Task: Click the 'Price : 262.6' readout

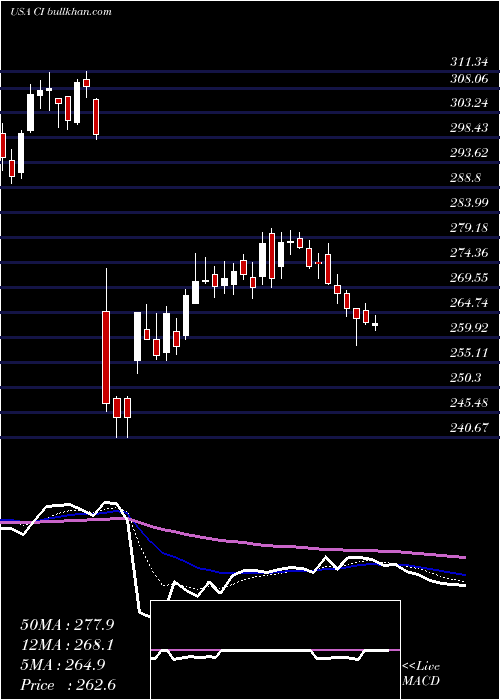Action: (x=68, y=685)
